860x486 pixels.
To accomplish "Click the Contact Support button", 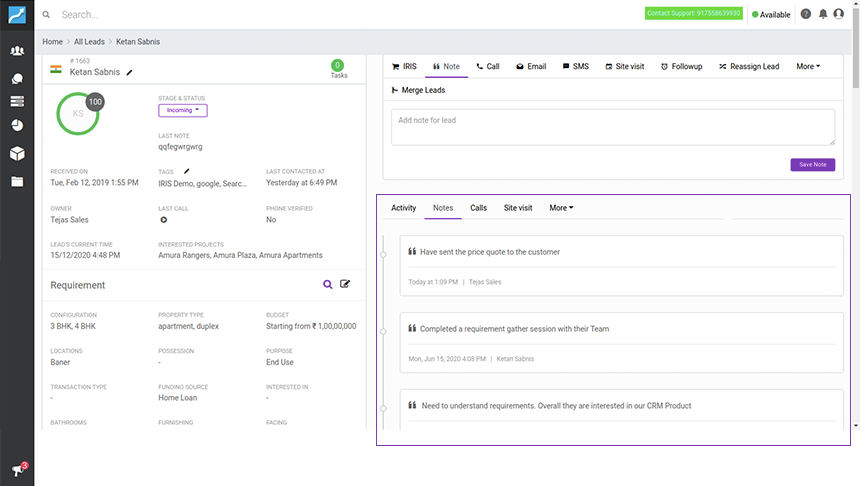I will coord(693,13).
